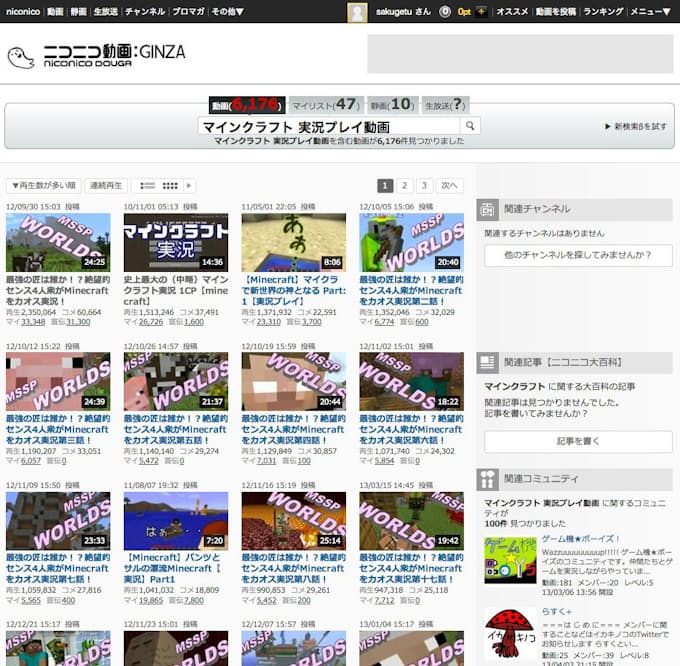Expand the その他 menu in top bar

click(x=227, y=12)
